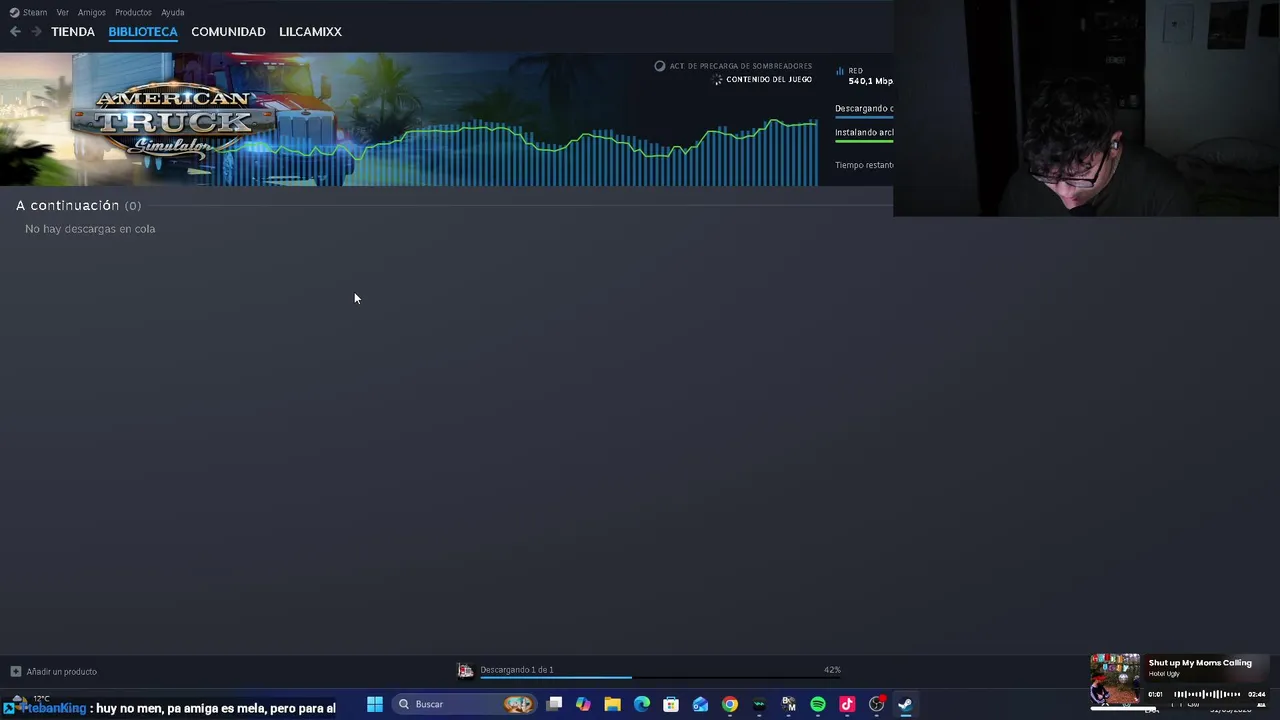
Task: Click the network bars icon beside RED
Action: tap(839, 71)
